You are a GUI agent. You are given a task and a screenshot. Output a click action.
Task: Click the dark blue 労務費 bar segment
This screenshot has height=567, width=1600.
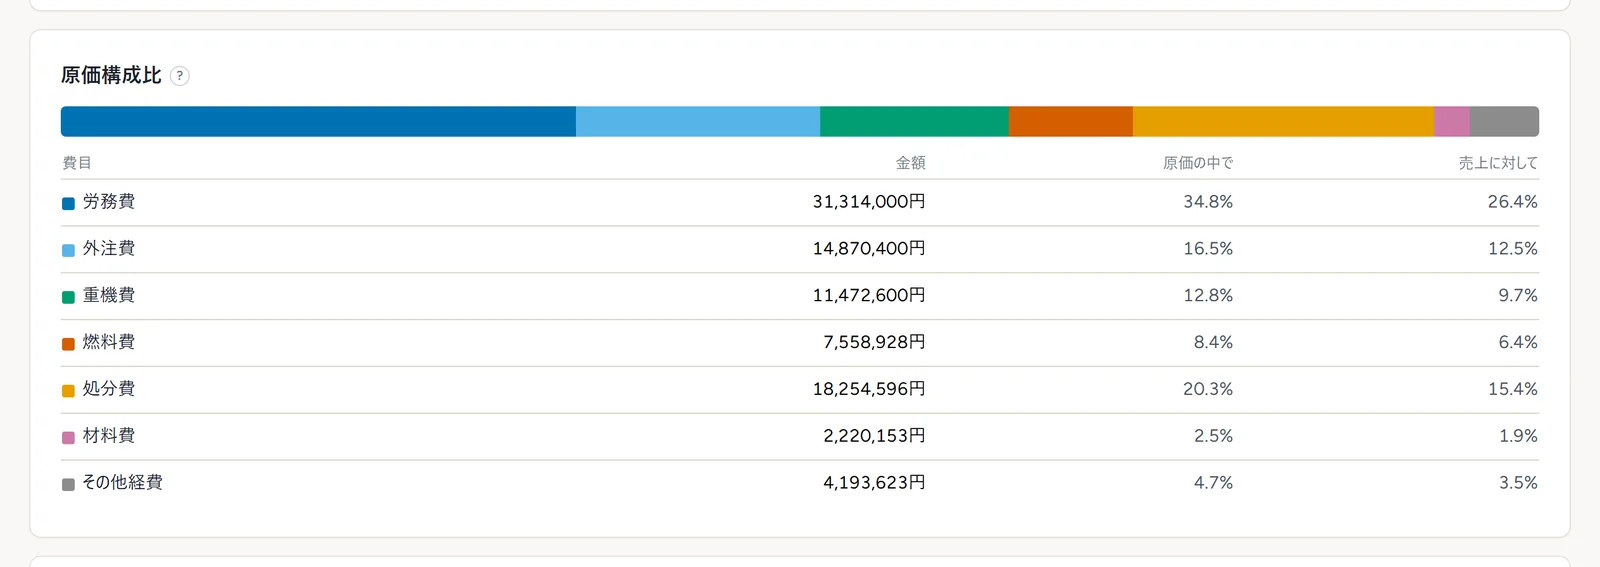pos(318,122)
